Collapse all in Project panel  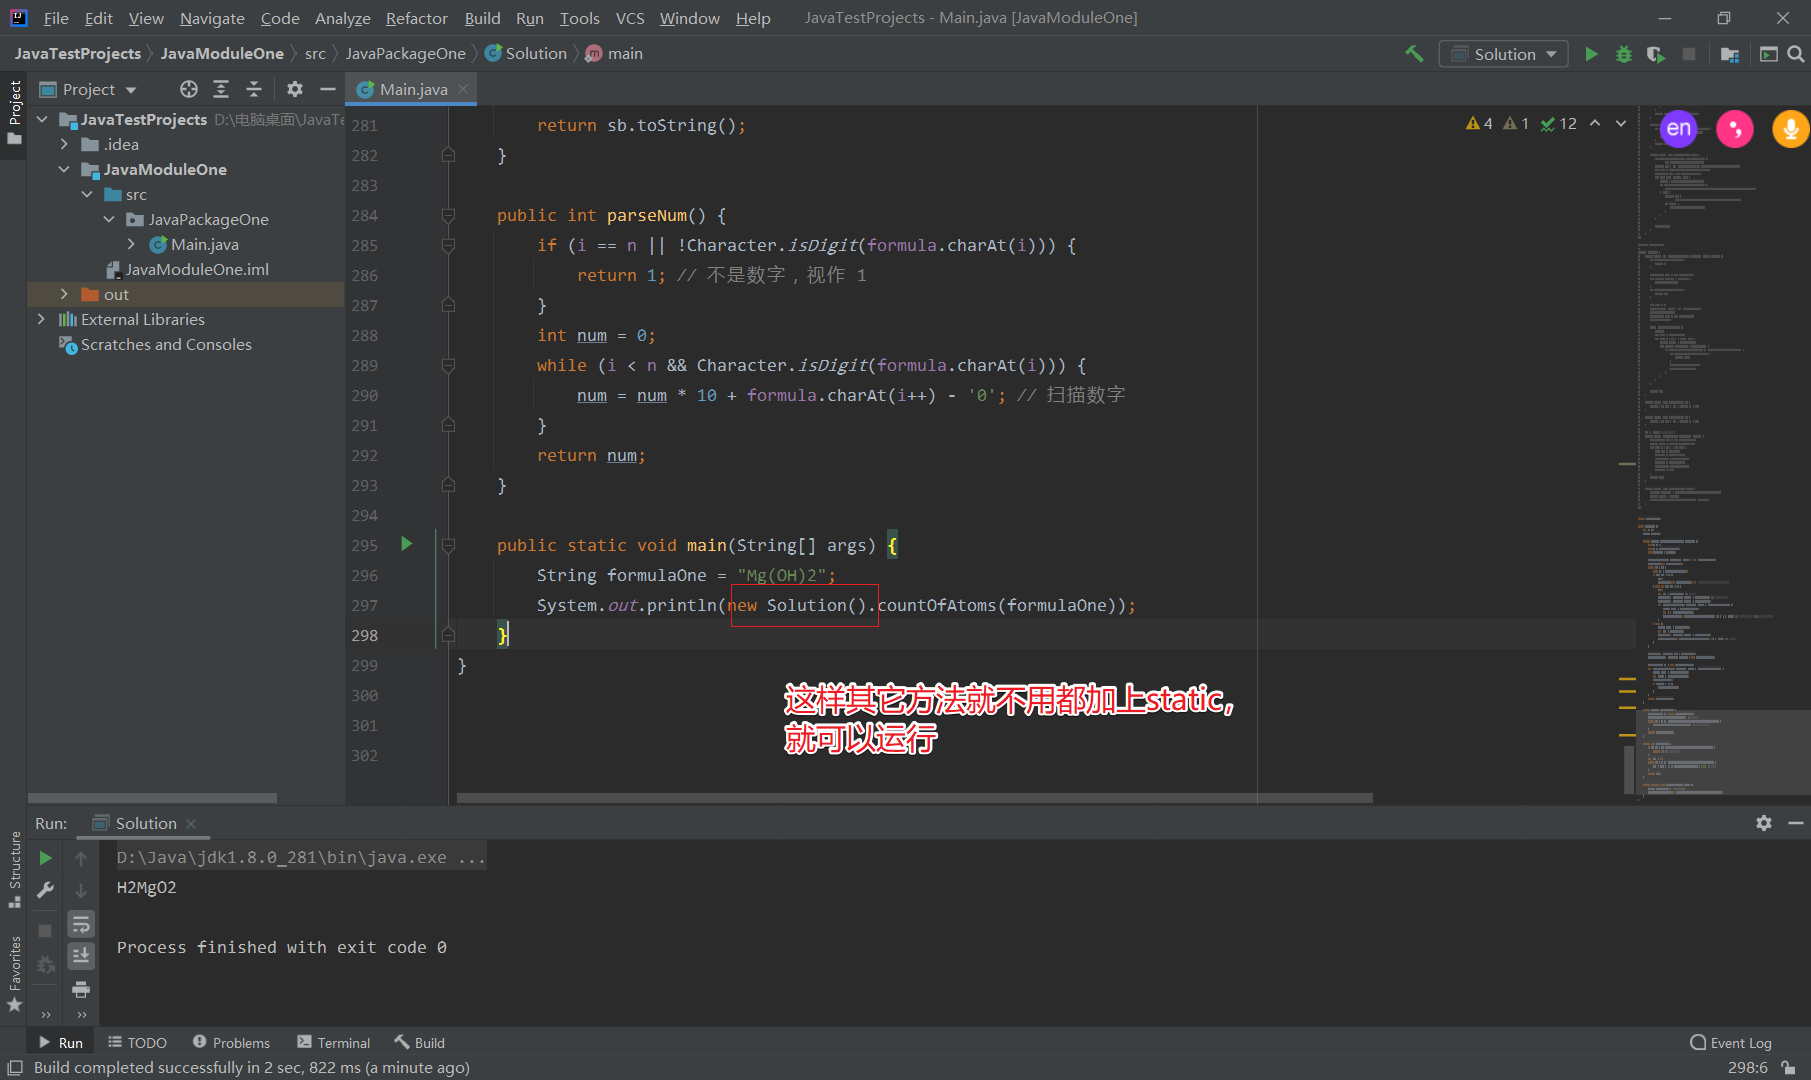254,89
